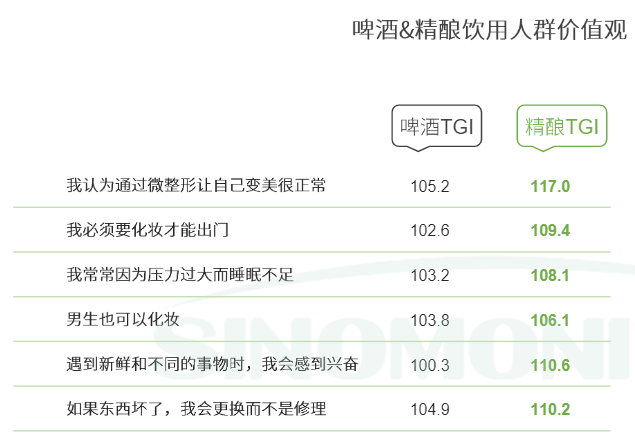The image size is (635, 443).
Task: Select the green 精酿TGI column header bubble
Action: (x=562, y=127)
